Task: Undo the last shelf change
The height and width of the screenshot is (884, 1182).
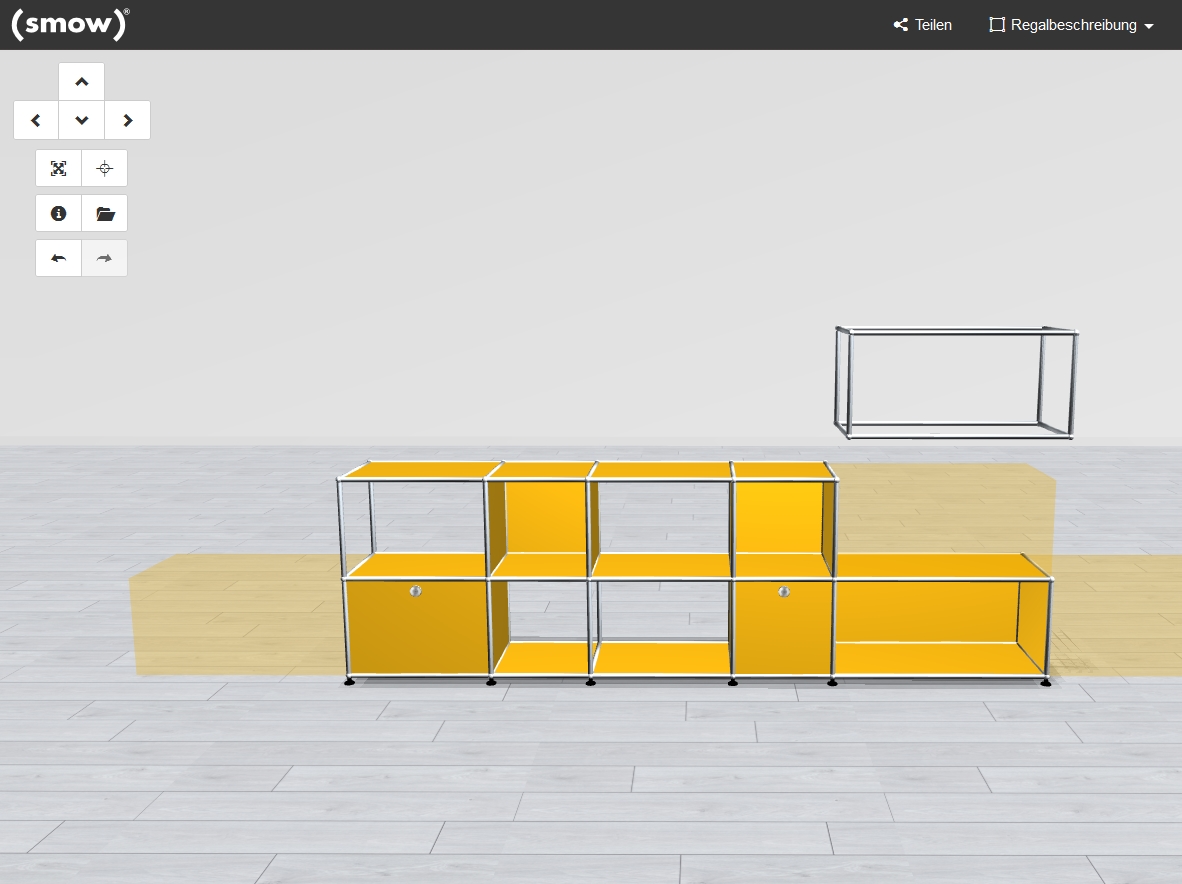Action: coord(59,258)
